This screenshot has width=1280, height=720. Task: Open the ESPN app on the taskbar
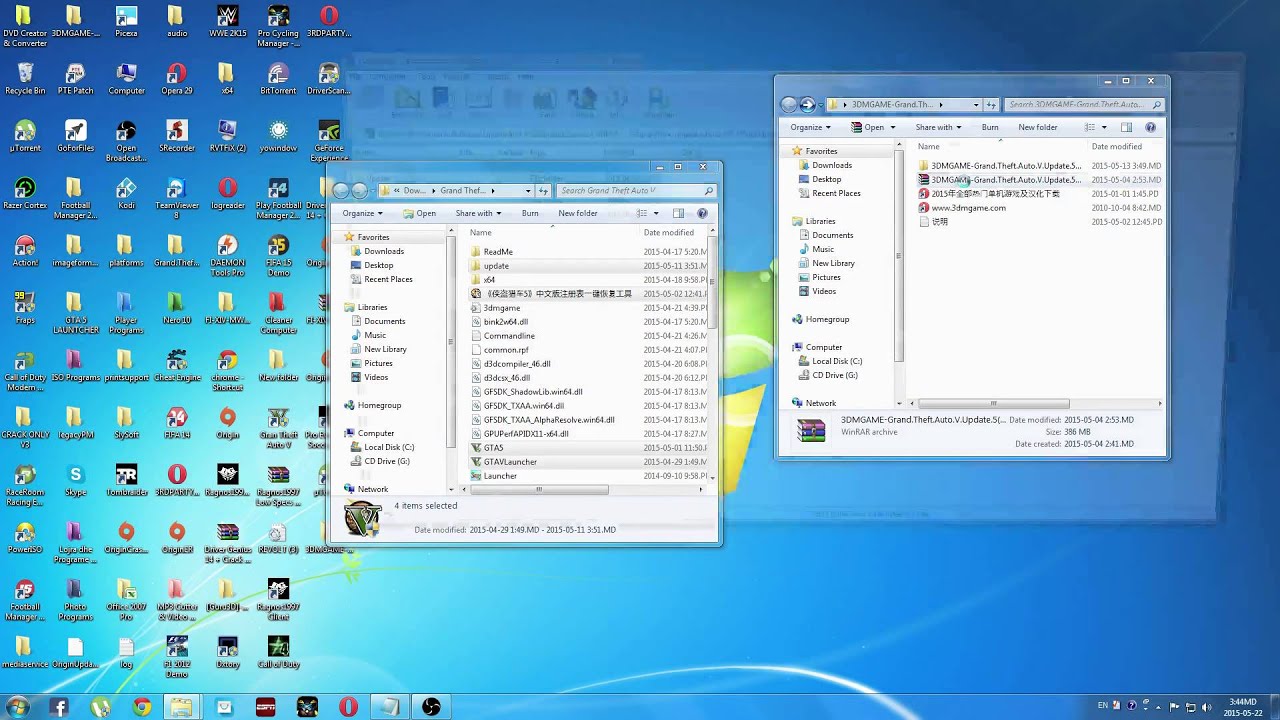point(265,707)
